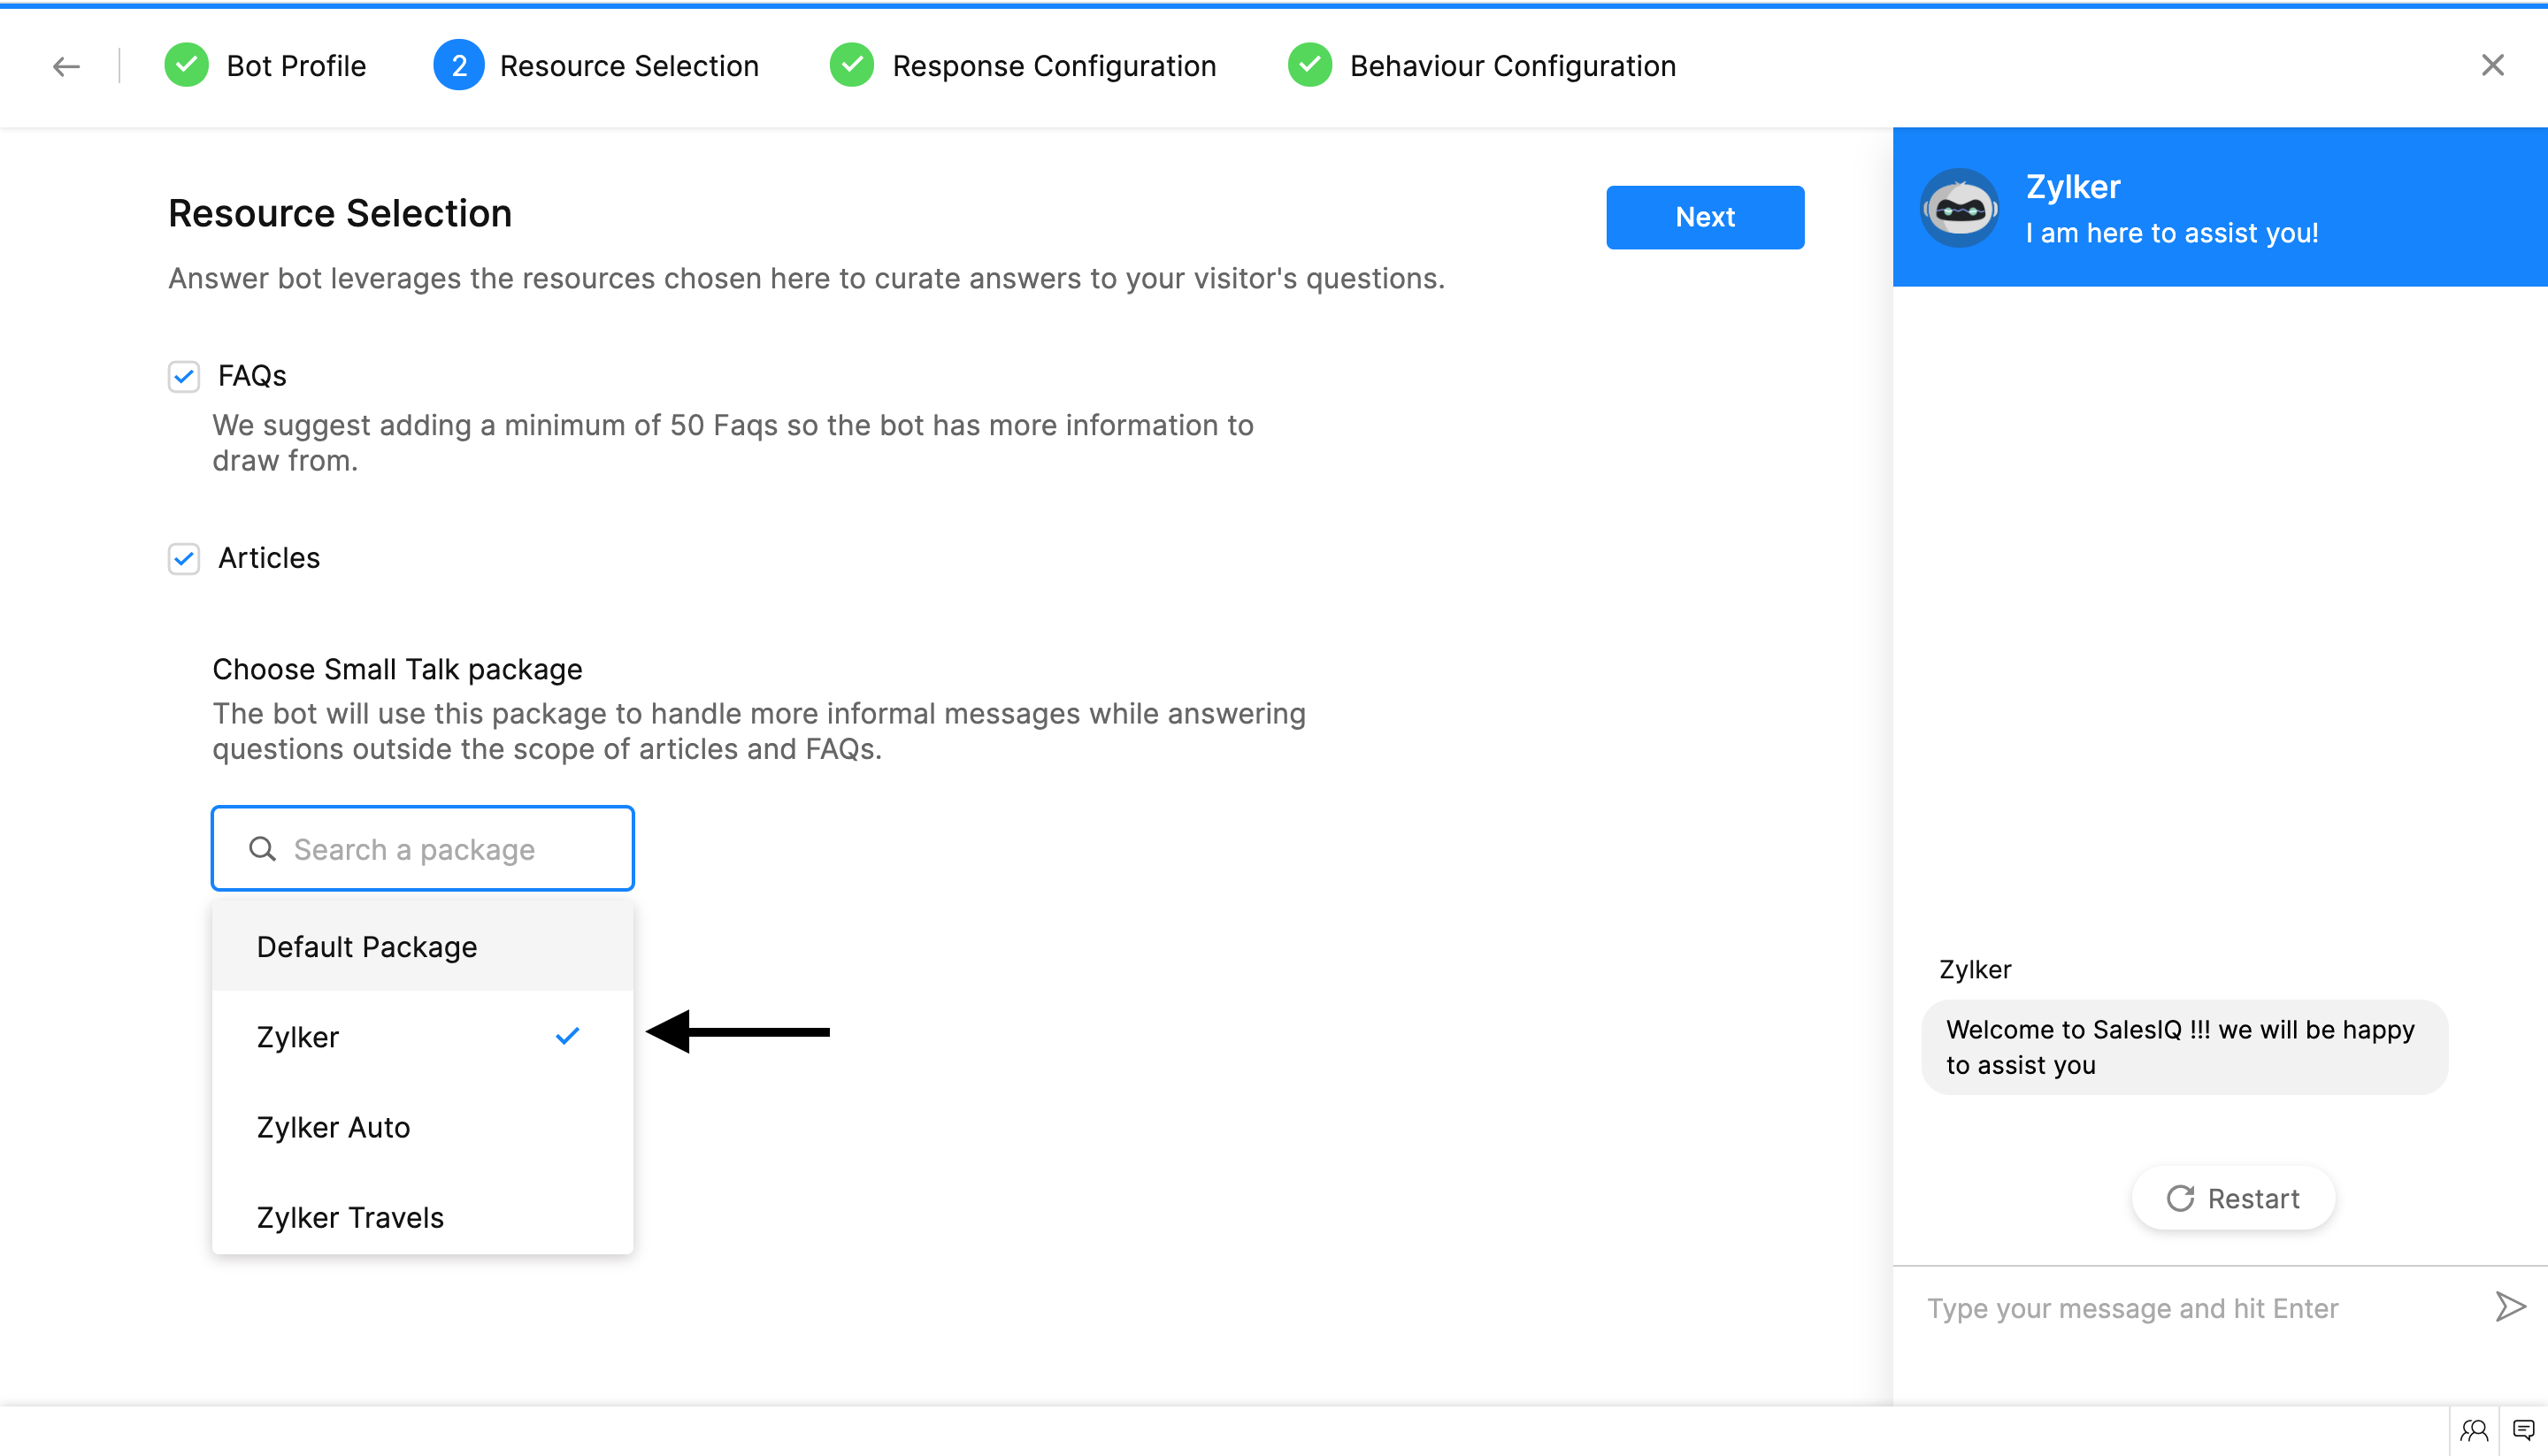2548x1456 pixels.
Task: Uncheck the Articles checkbox
Action: pos(184,559)
